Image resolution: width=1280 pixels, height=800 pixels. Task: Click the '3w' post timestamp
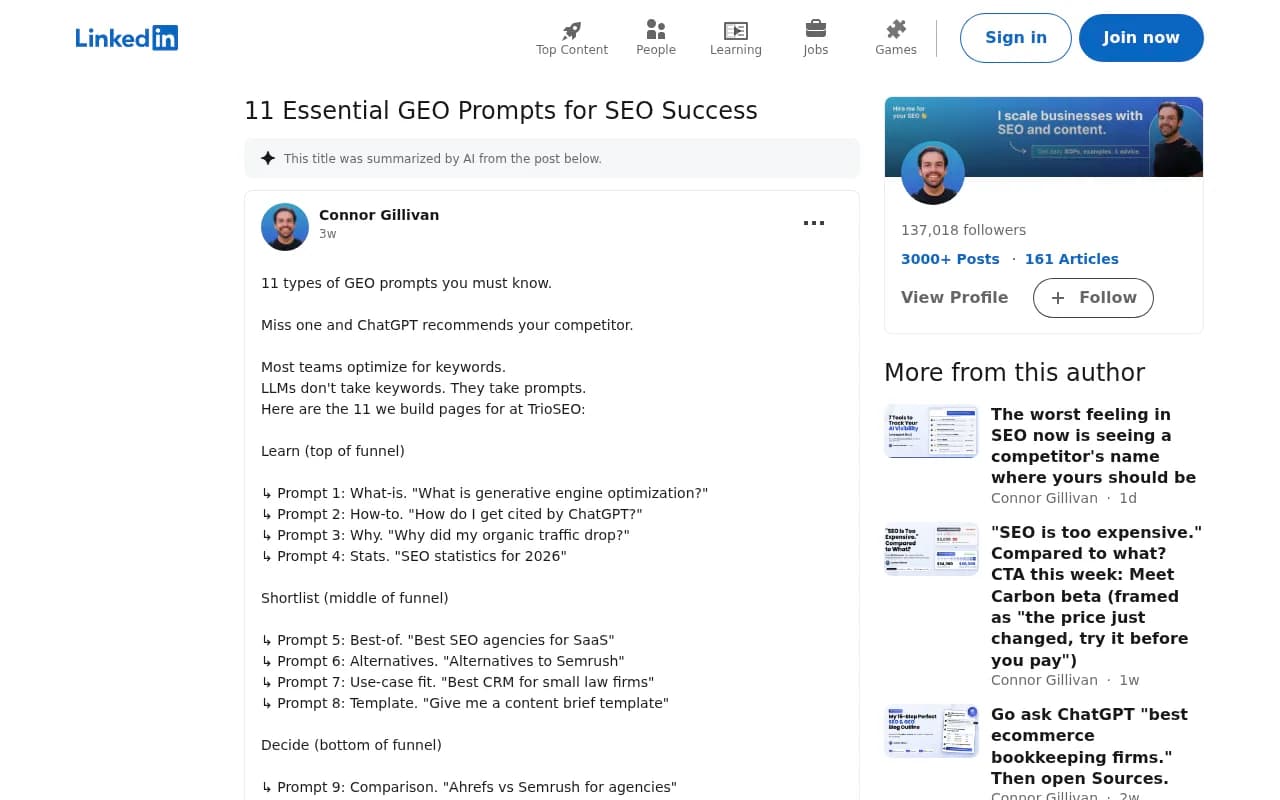coord(328,234)
